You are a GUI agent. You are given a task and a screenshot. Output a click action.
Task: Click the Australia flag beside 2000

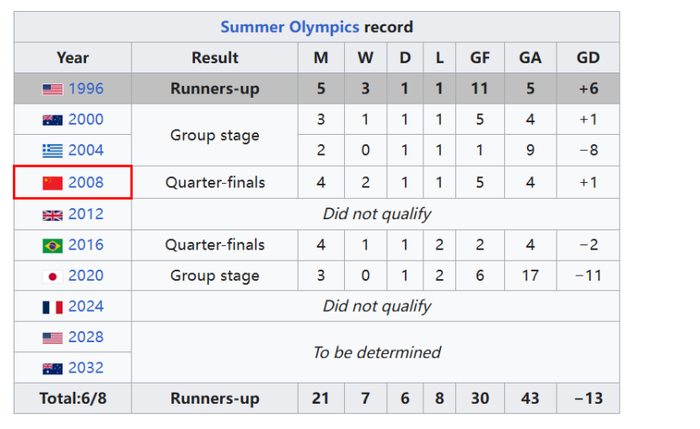(x=52, y=120)
